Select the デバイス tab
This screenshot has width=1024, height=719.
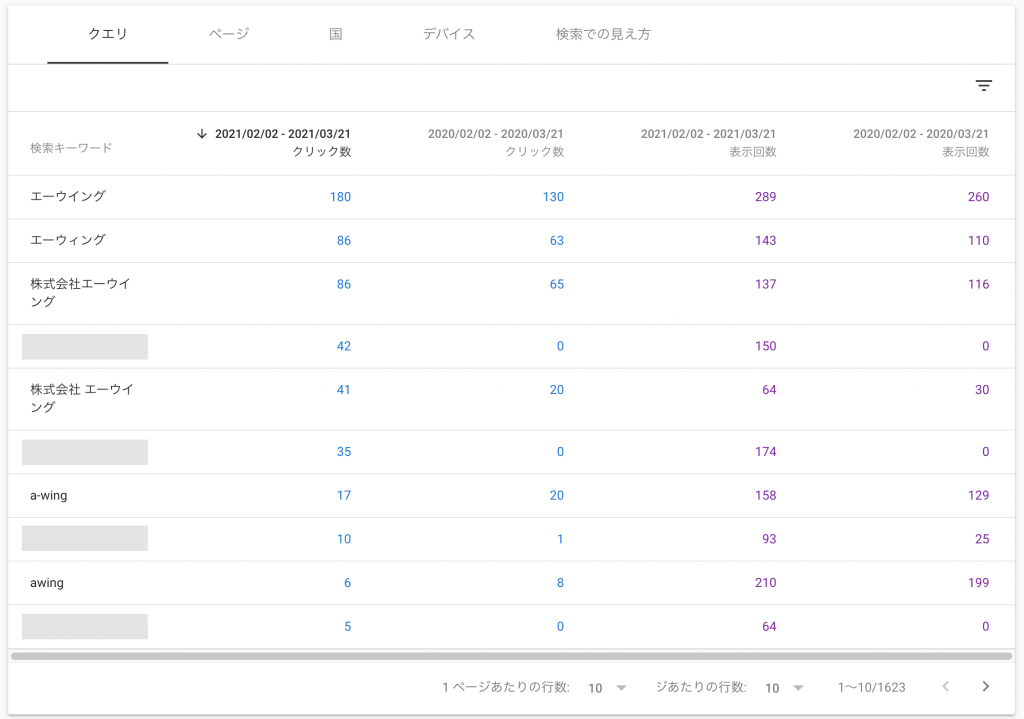tap(448, 34)
